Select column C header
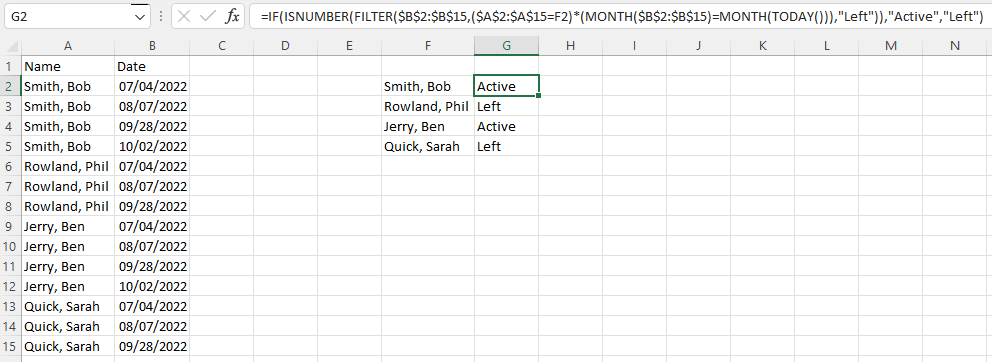The width and height of the screenshot is (992, 362). click(221, 46)
